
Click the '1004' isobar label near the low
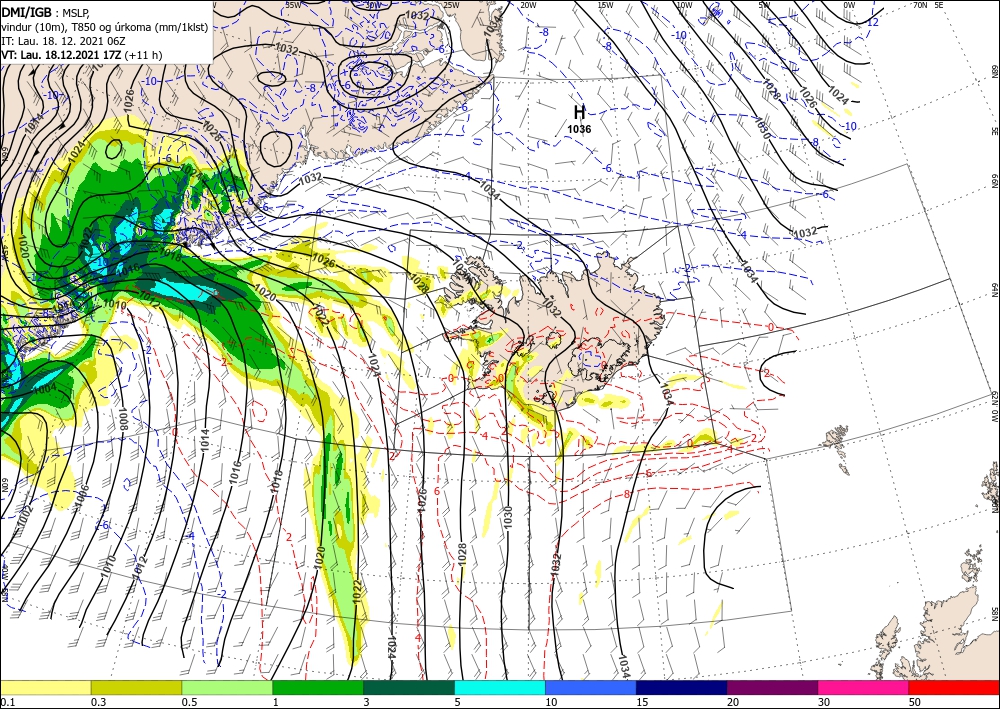point(45,388)
